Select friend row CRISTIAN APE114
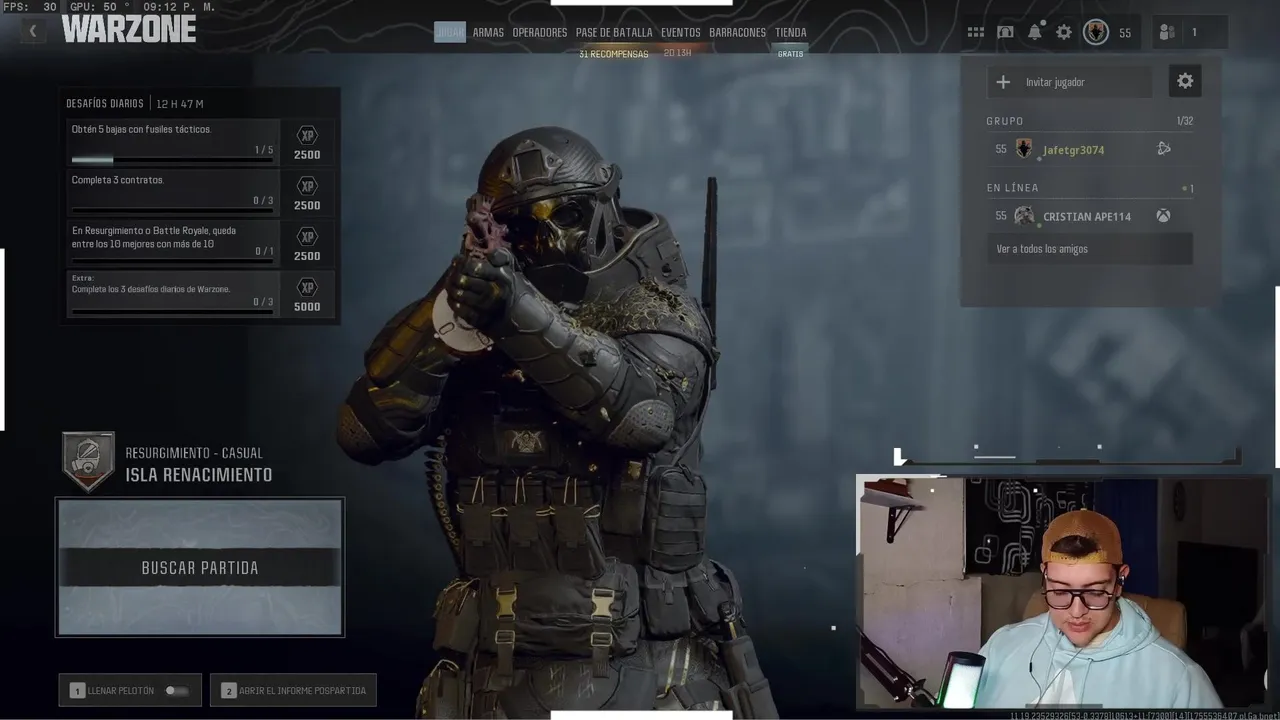1280x720 pixels. pos(1090,216)
